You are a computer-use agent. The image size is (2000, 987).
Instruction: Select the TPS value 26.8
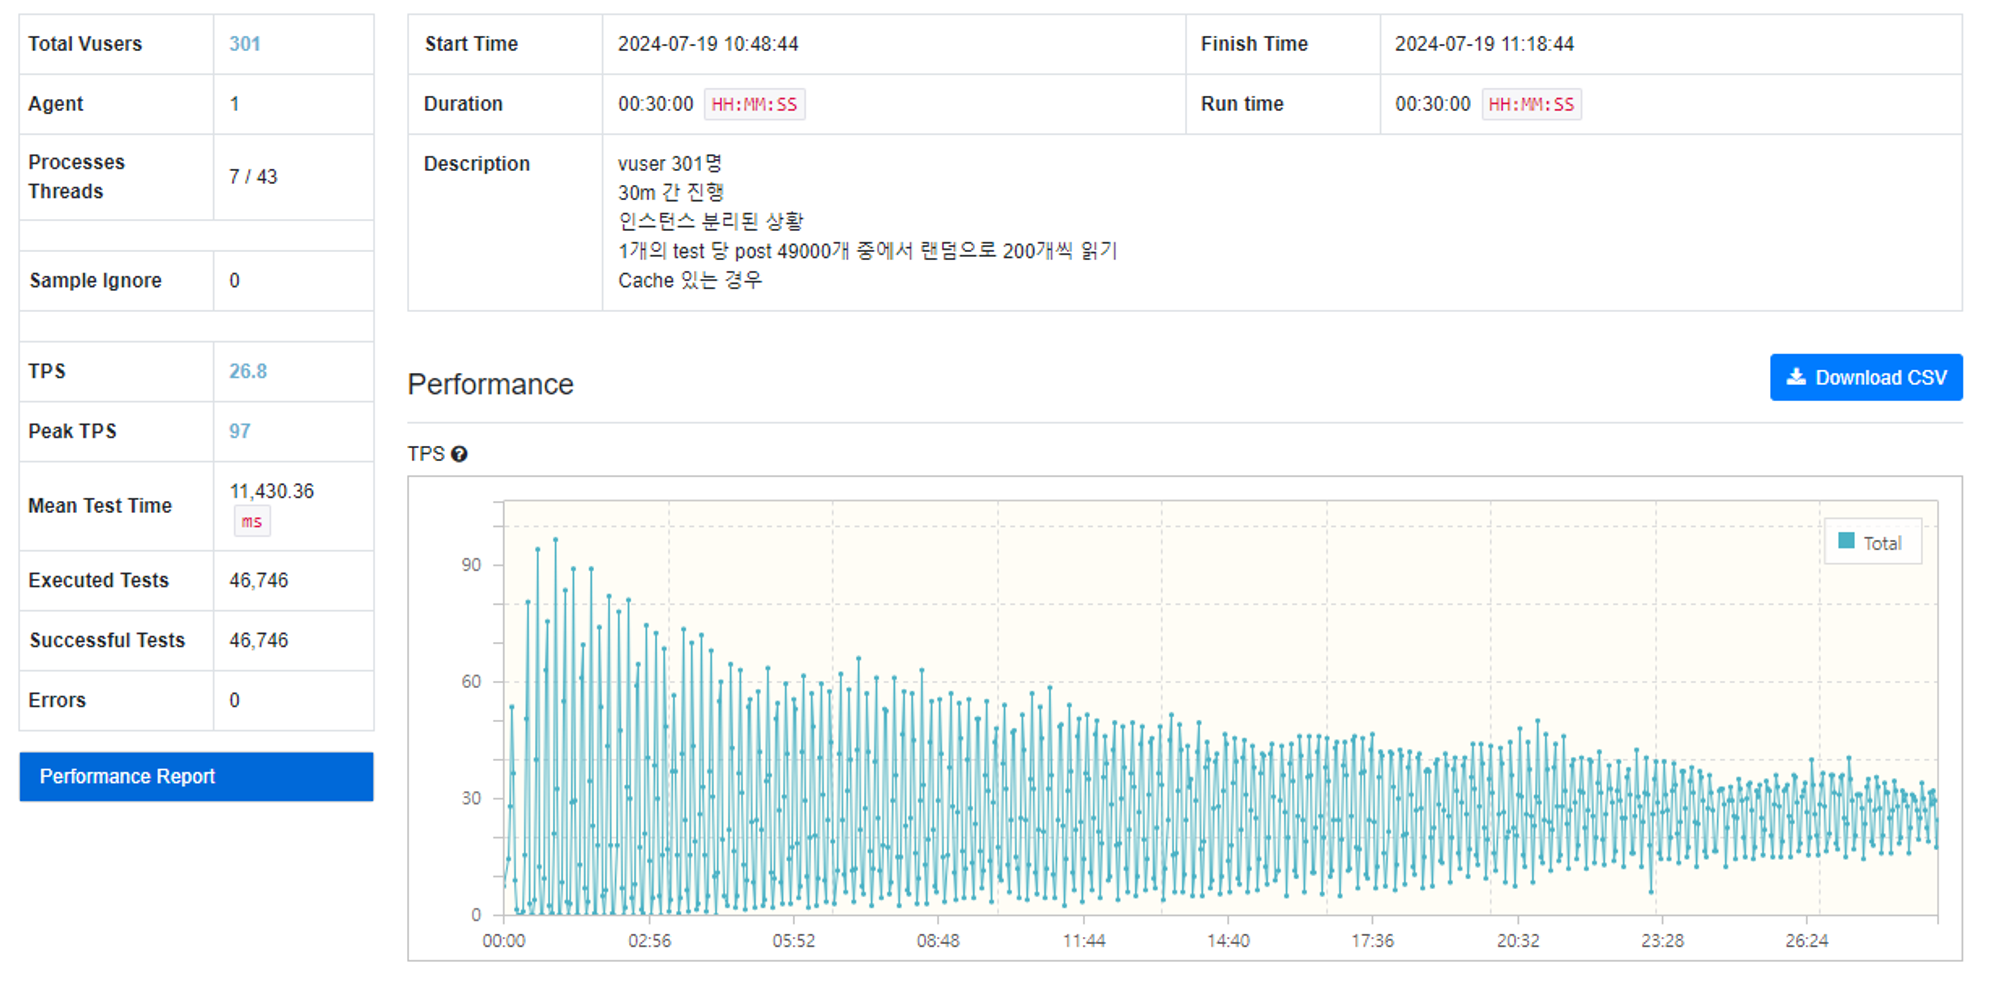(x=248, y=371)
